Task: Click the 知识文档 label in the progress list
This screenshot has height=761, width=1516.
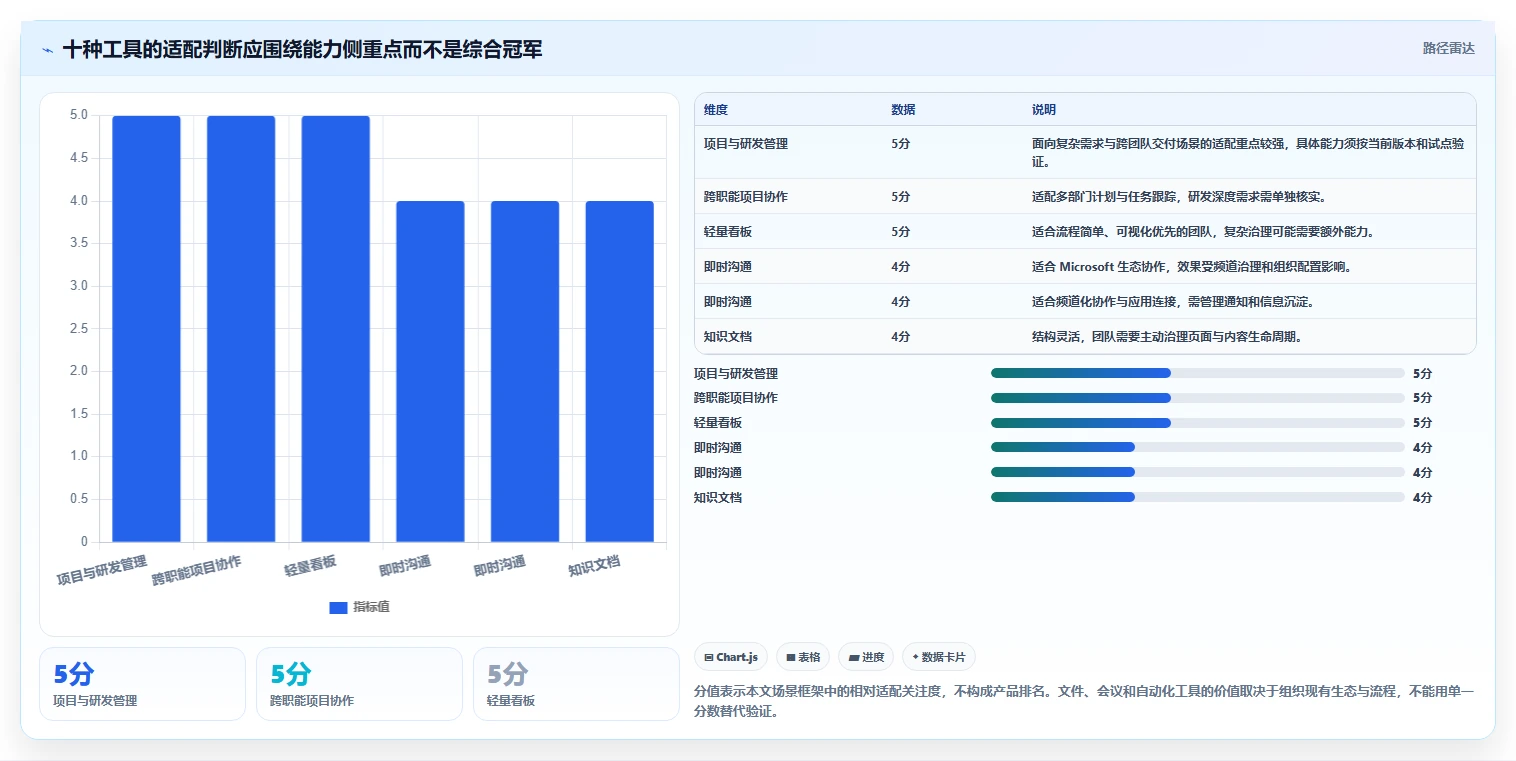Action: [718, 497]
